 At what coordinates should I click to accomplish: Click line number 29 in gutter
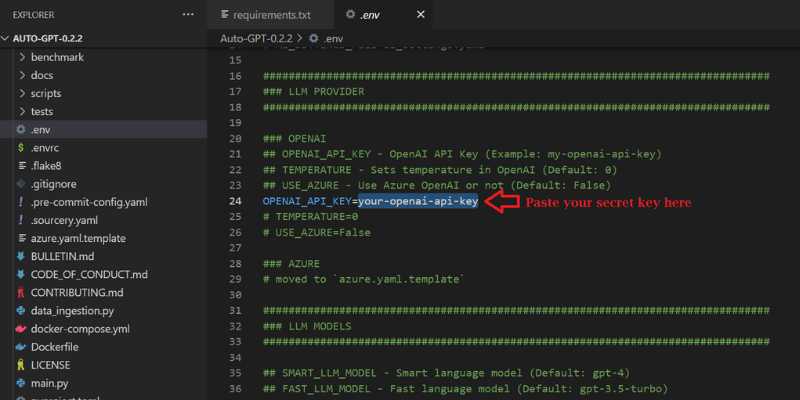tap(235, 280)
